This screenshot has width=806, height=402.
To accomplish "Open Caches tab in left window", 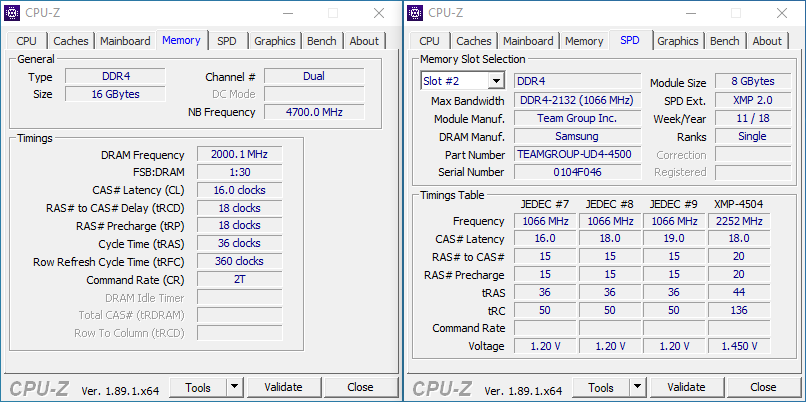I will pyautogui.click(x=70, y=41).
